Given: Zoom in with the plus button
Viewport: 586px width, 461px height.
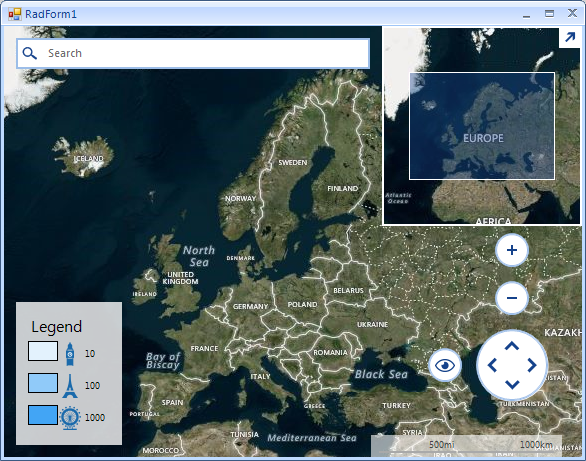Looking at the screenshot, I should [512, 250].
